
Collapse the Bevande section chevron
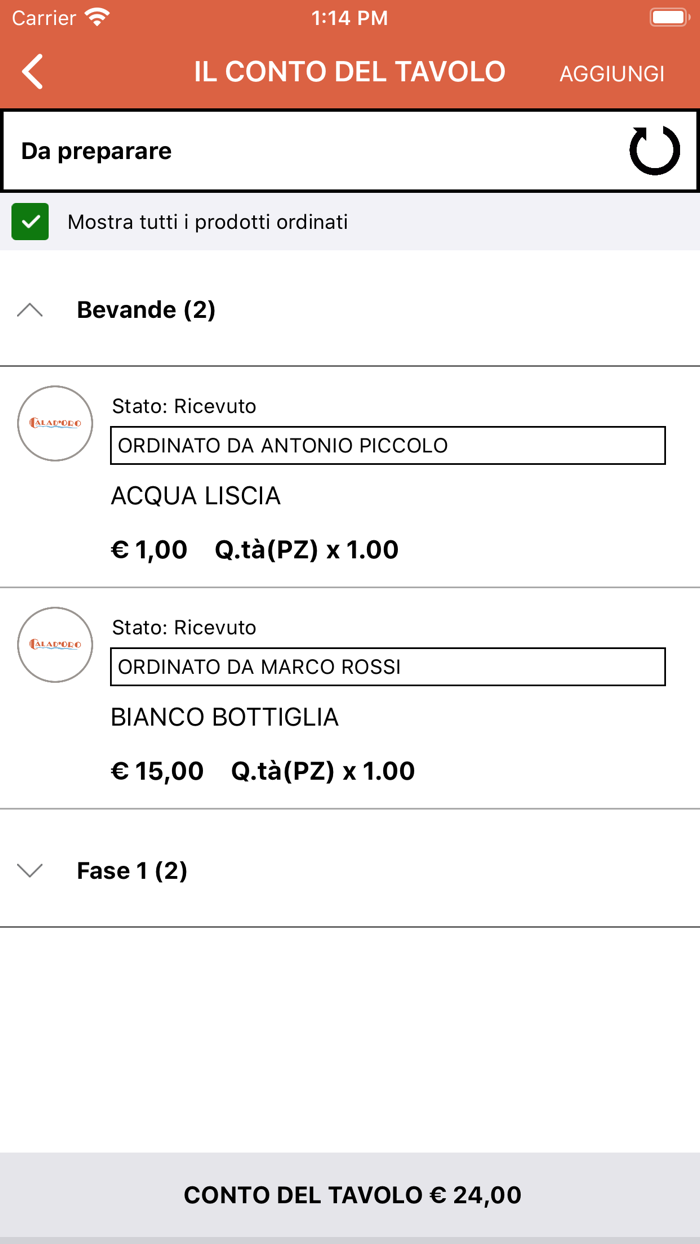coord(31,310)
